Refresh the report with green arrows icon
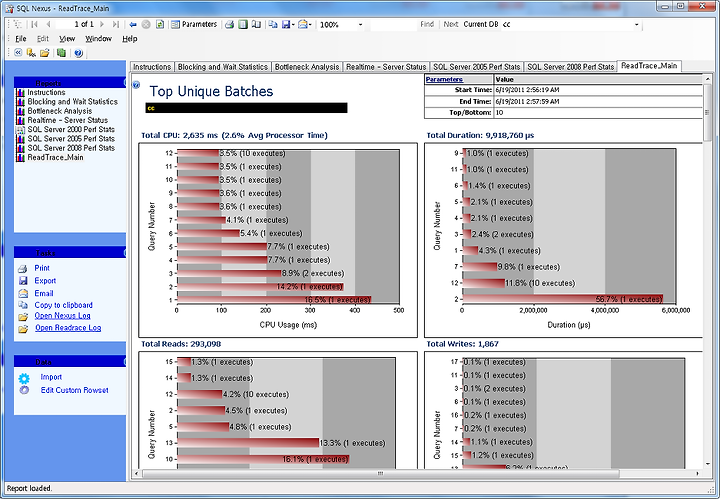The width and height of the screenshot is (720, 499). pyautogui.click(x=159, y=24)
